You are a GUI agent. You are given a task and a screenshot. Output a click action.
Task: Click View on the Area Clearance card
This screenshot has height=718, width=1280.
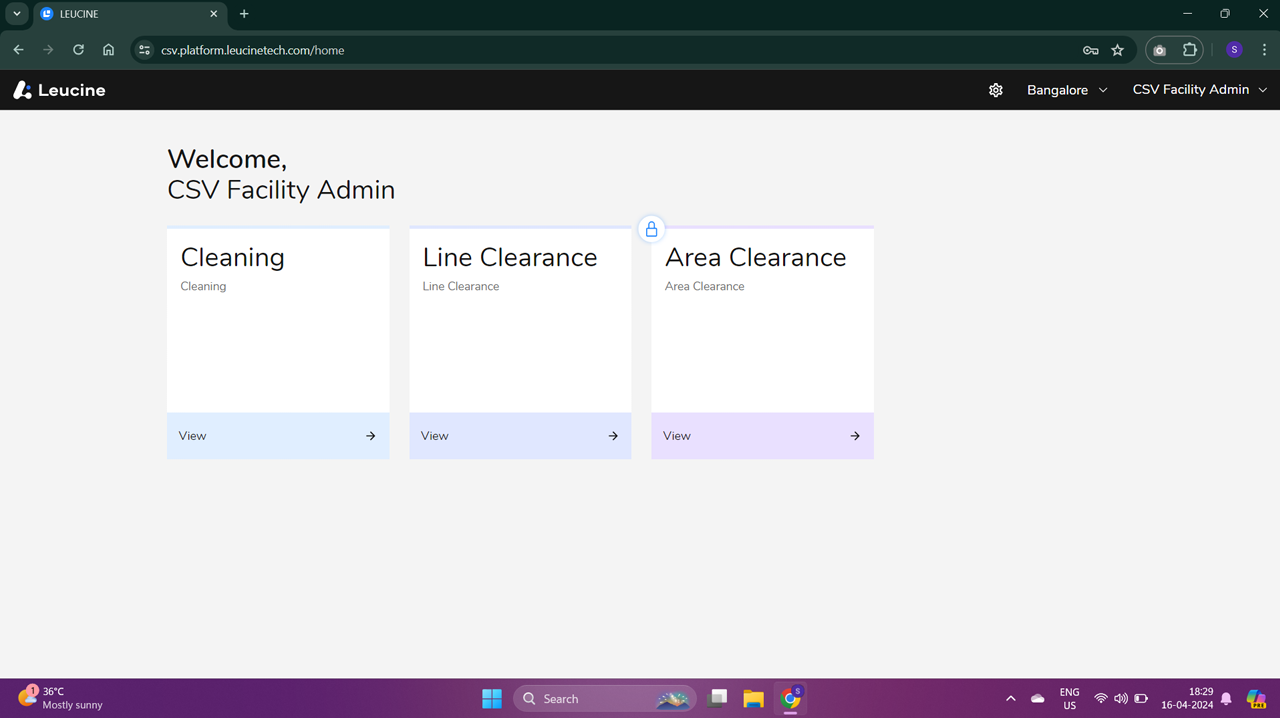pos(762,436)
